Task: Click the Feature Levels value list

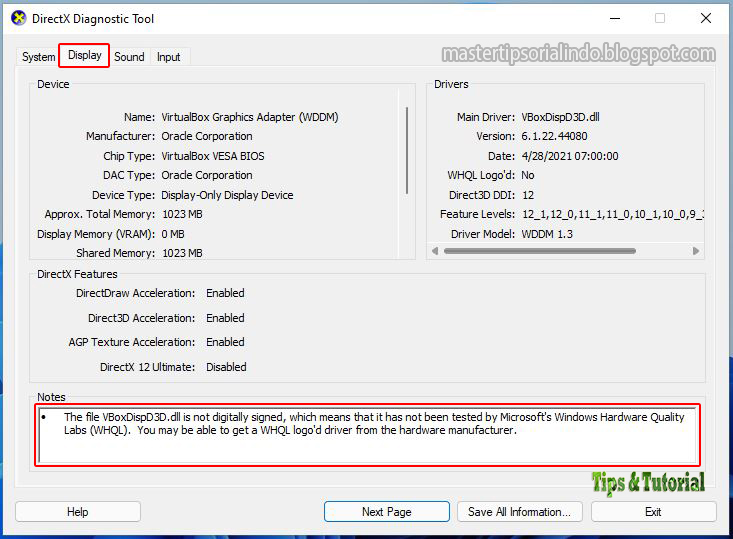Action: [x=613, y=214]
